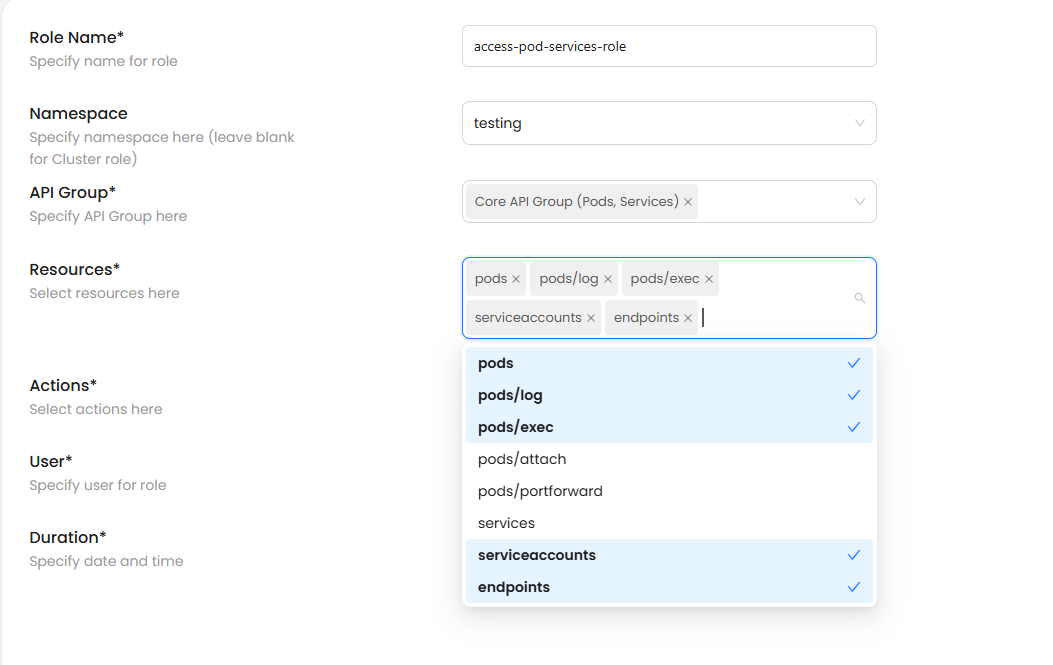
Task: Deselect pods/exec option in dropdown list
Action: [669, 427]
